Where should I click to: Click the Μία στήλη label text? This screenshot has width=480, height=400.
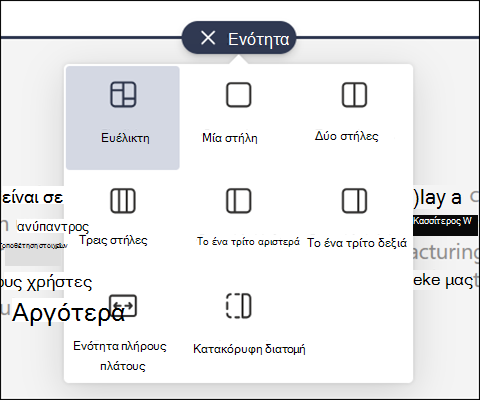click(x=230, y=138)
